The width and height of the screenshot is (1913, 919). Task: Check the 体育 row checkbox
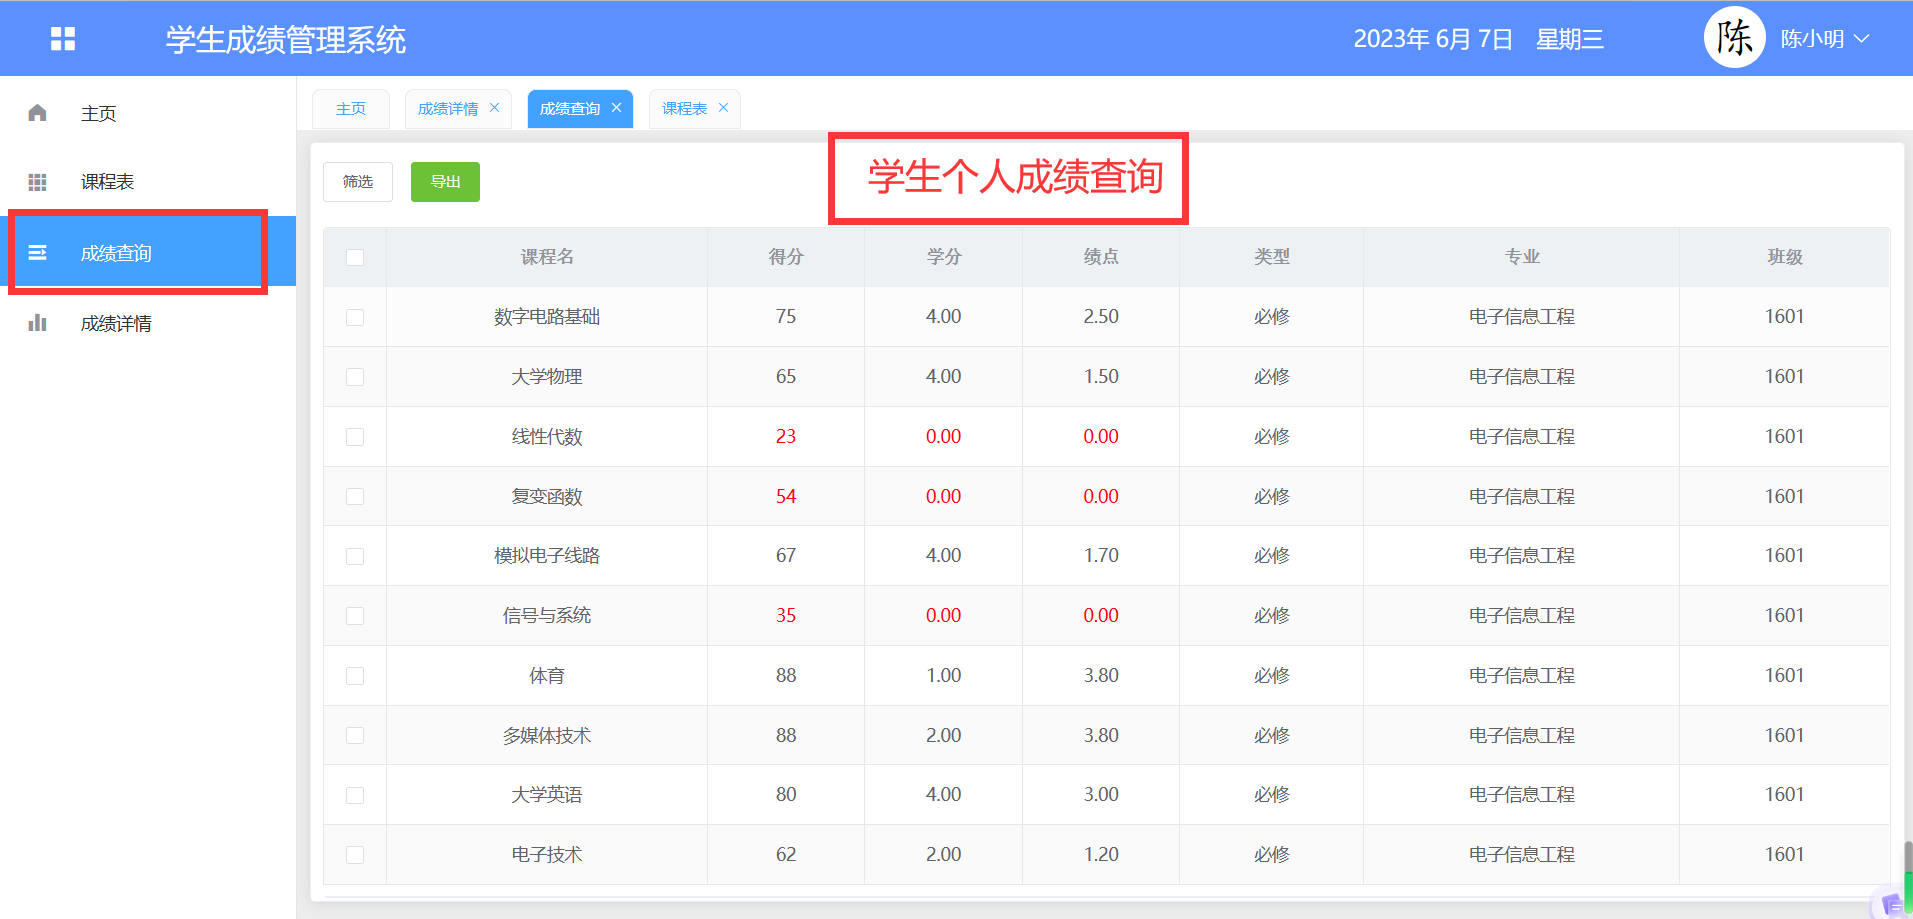[x=355, y=676]
